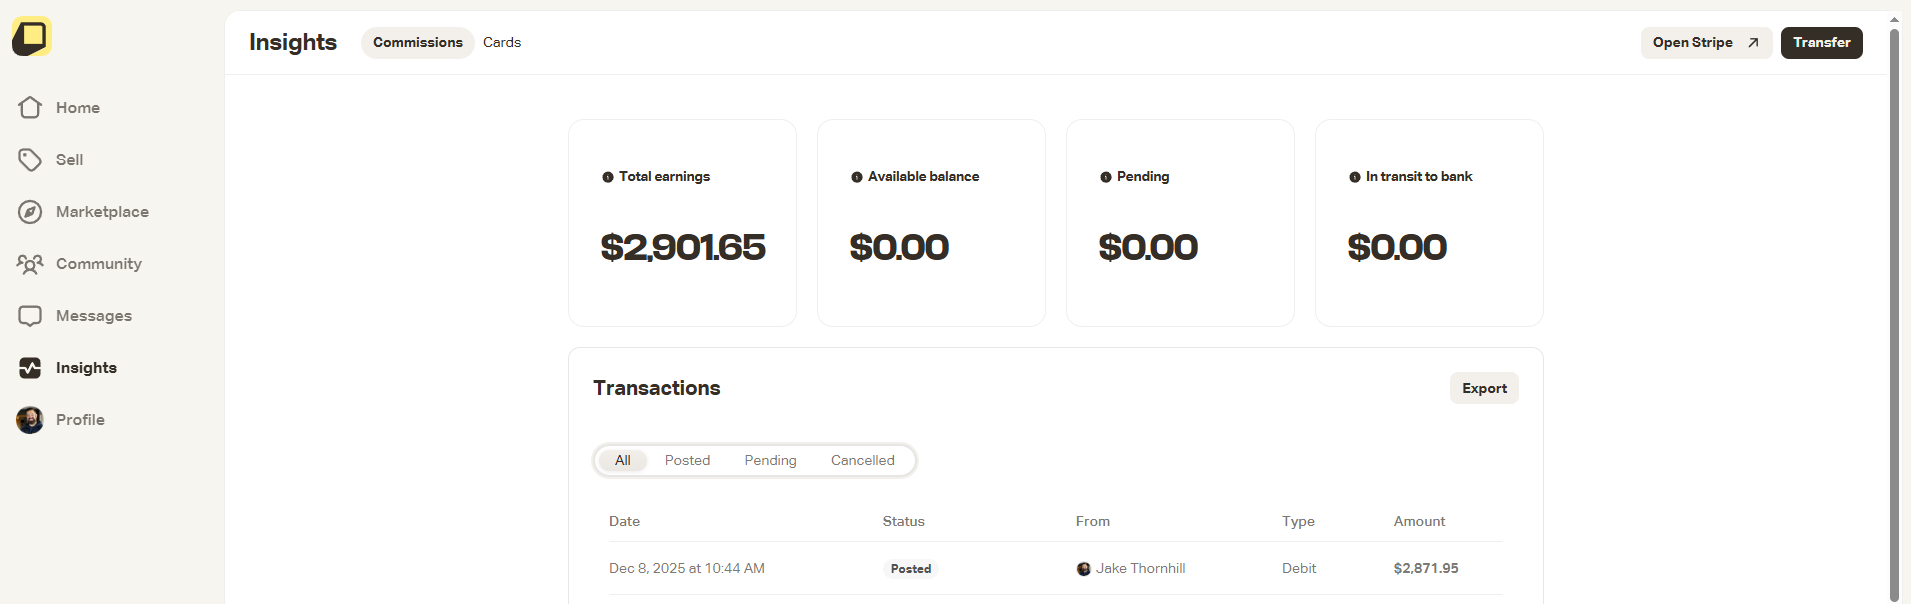The height and width of the screenshot is (604, 1911).
Task: Click the vertical scrollbar on the right
Action: [1893, 300]
